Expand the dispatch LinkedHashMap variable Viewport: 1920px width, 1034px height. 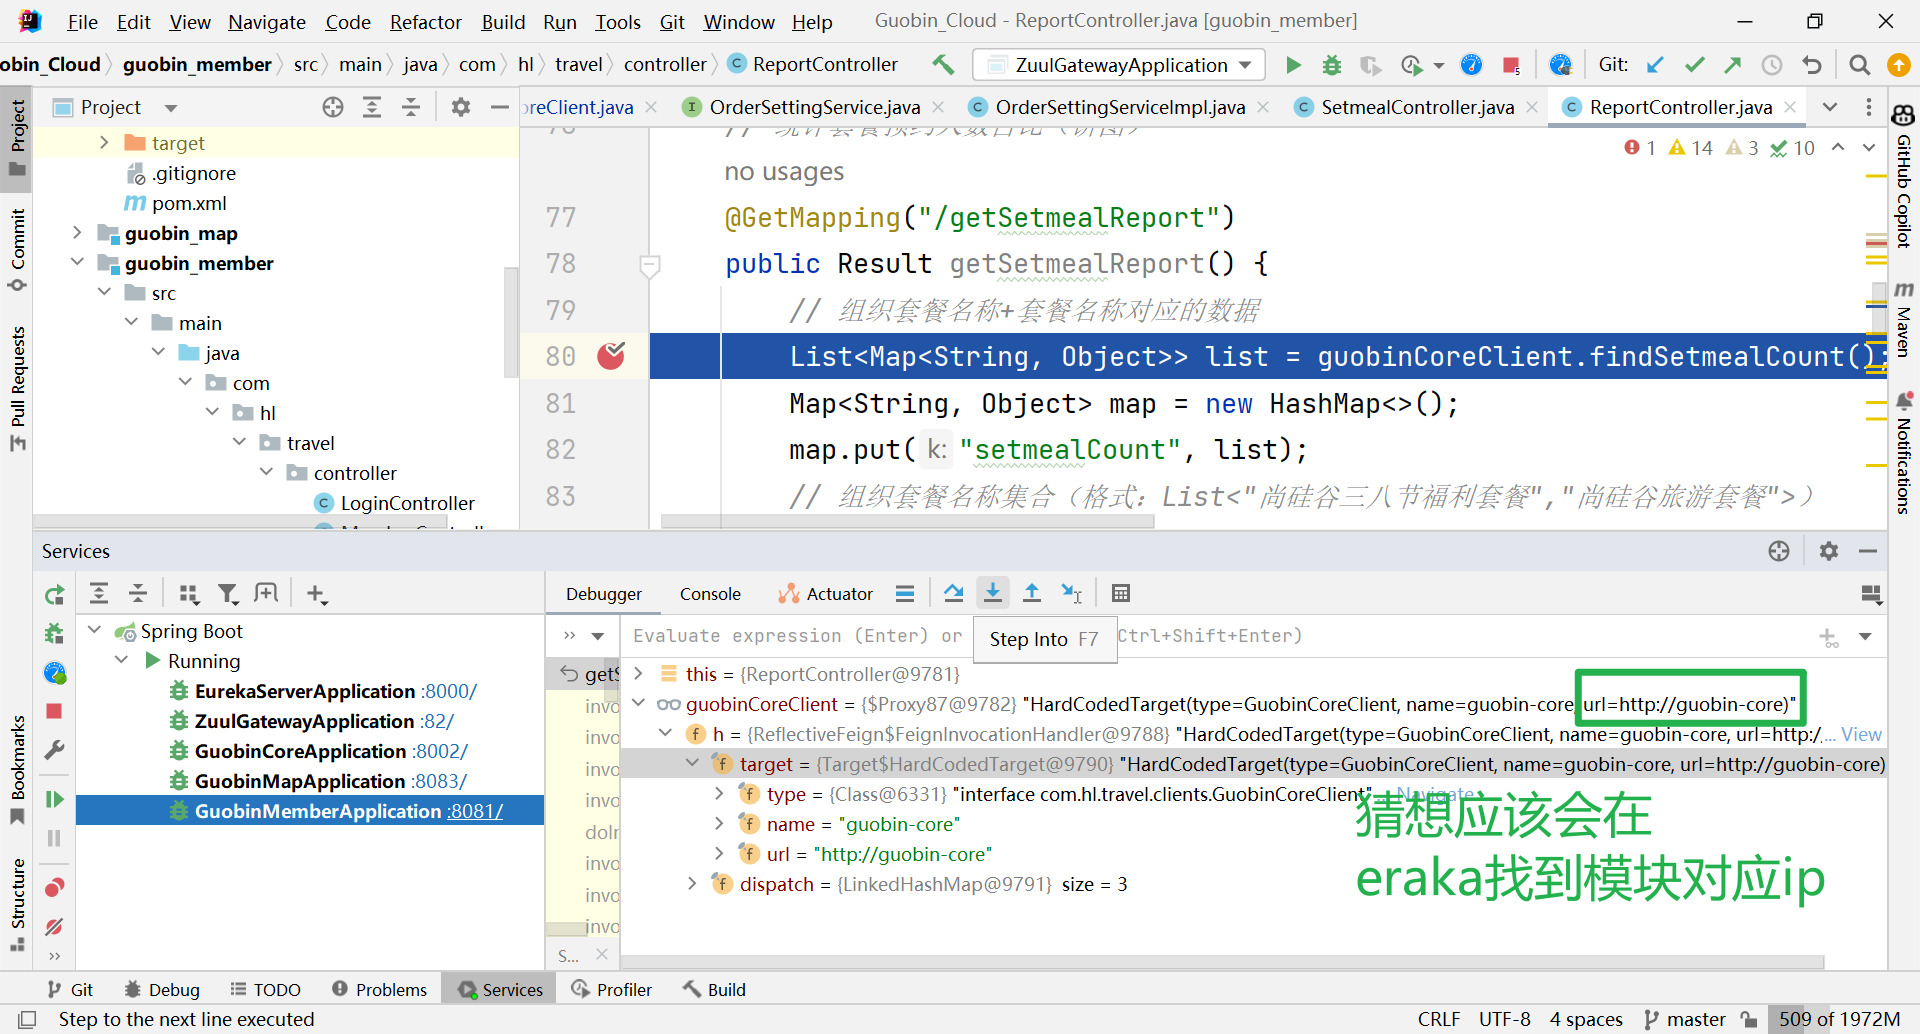pos(692,884)
